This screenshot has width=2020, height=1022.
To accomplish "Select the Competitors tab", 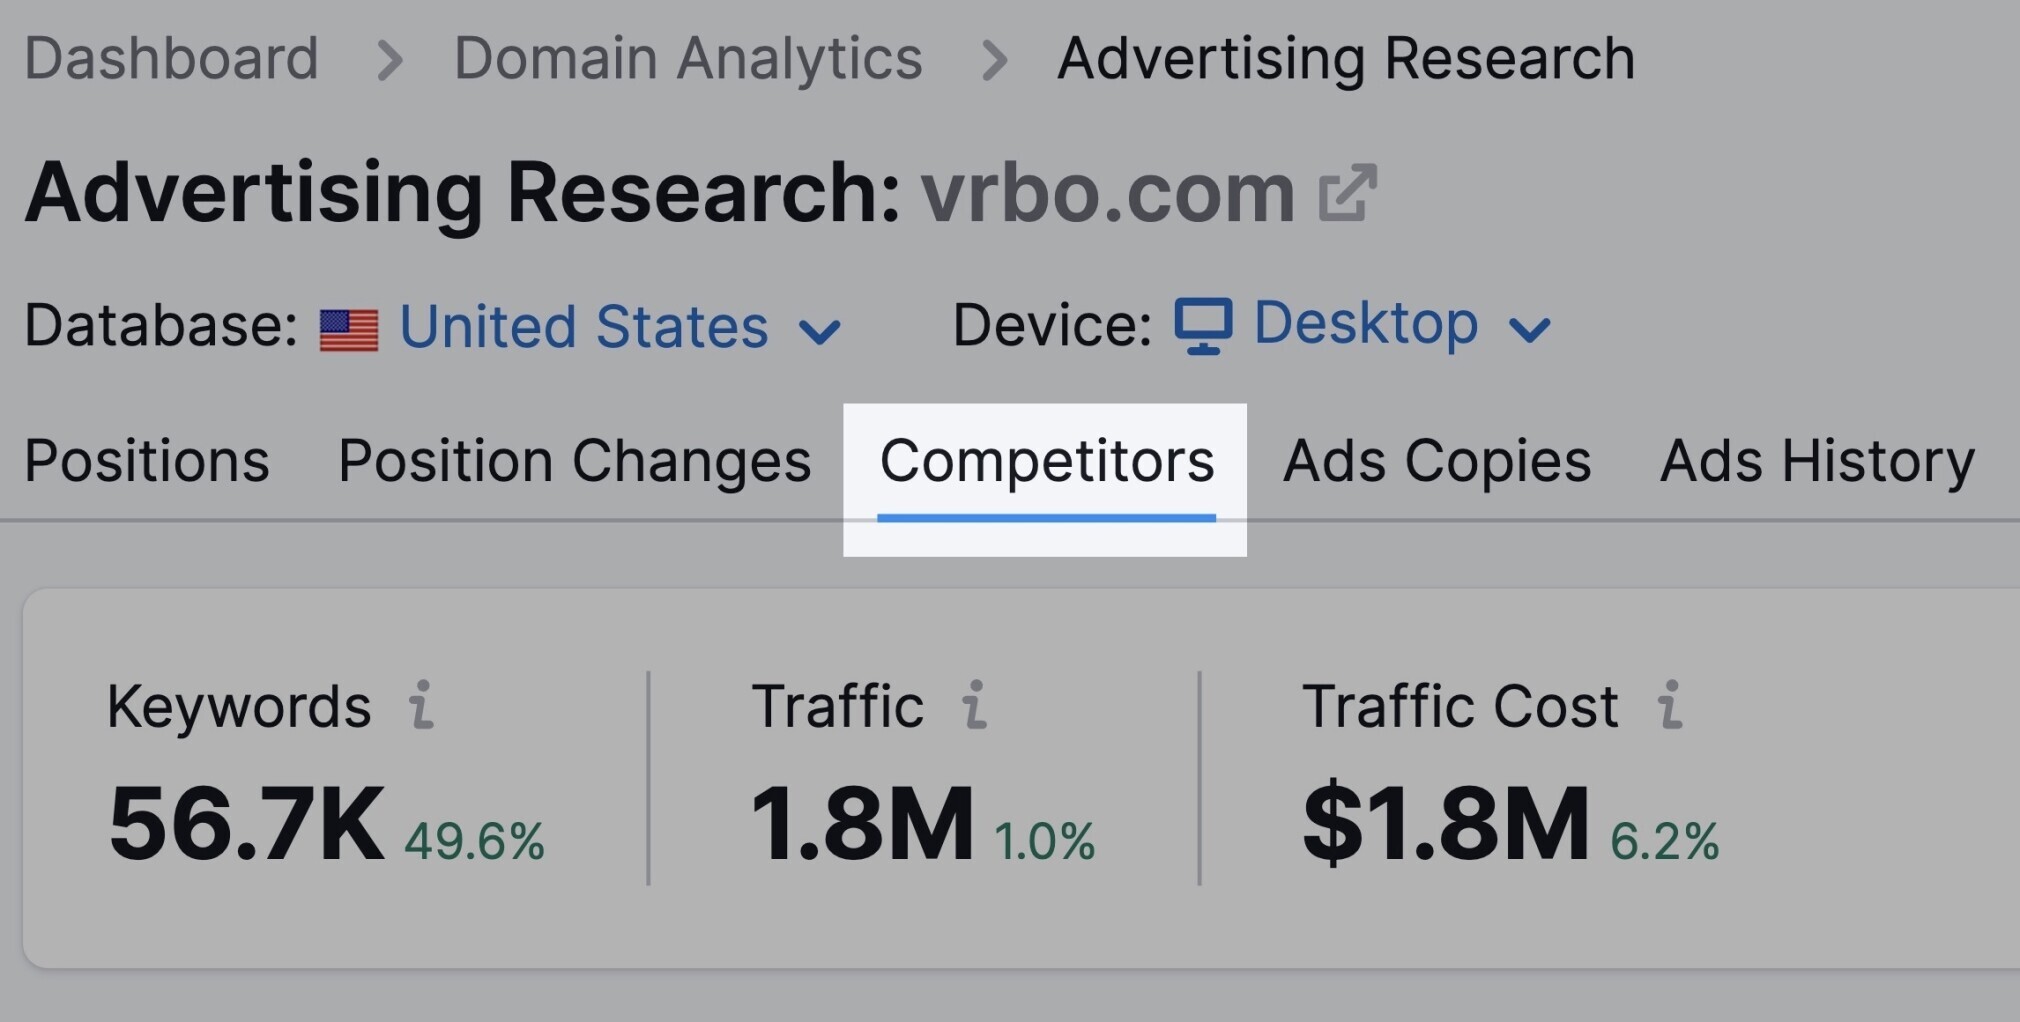I will click(x=1047, y=463).
